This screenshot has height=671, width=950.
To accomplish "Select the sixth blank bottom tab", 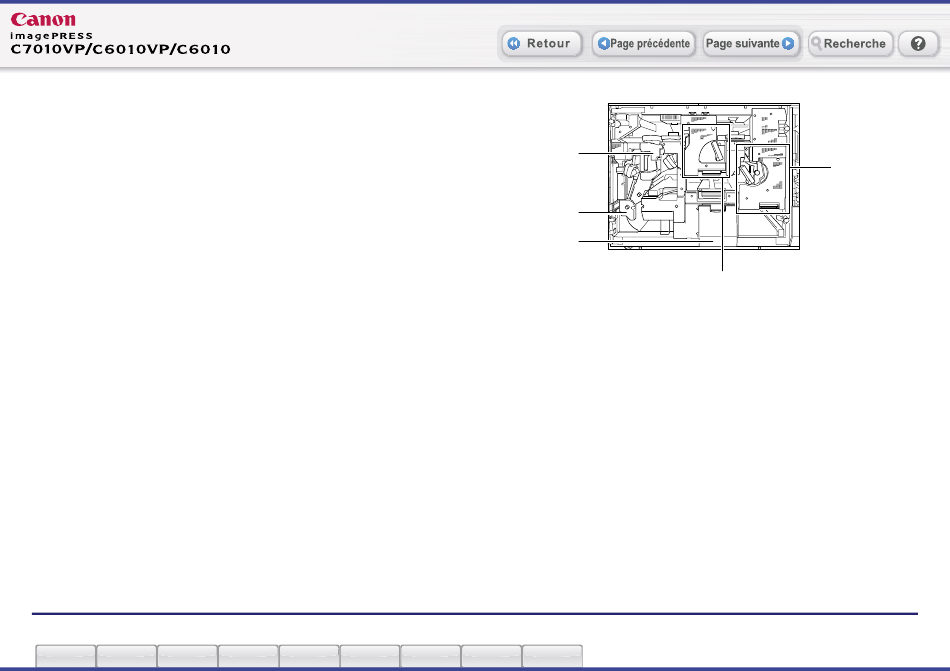I will tap(370, 656).
